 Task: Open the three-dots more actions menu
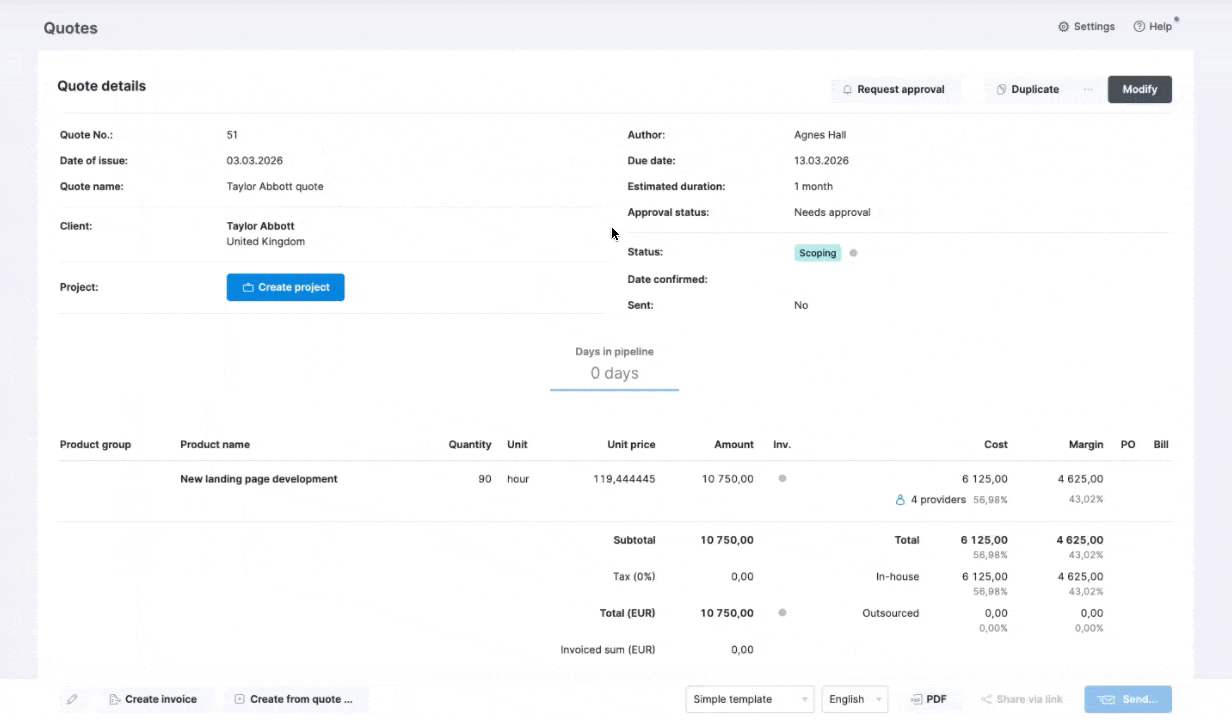click(1088, 89)
